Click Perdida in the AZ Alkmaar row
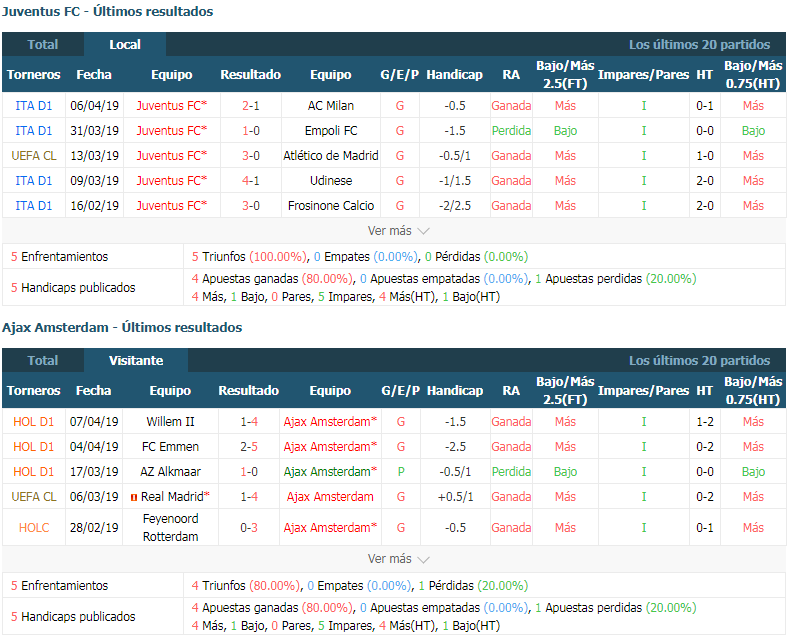Image resolution: width=788 pixels, height=639 pixels. pyautogui.click(x=511, y=472)
